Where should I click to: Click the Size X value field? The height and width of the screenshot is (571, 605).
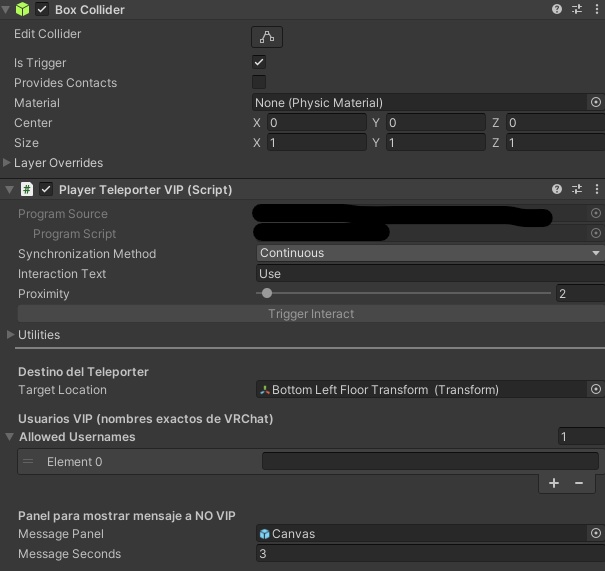pos(316,143)
